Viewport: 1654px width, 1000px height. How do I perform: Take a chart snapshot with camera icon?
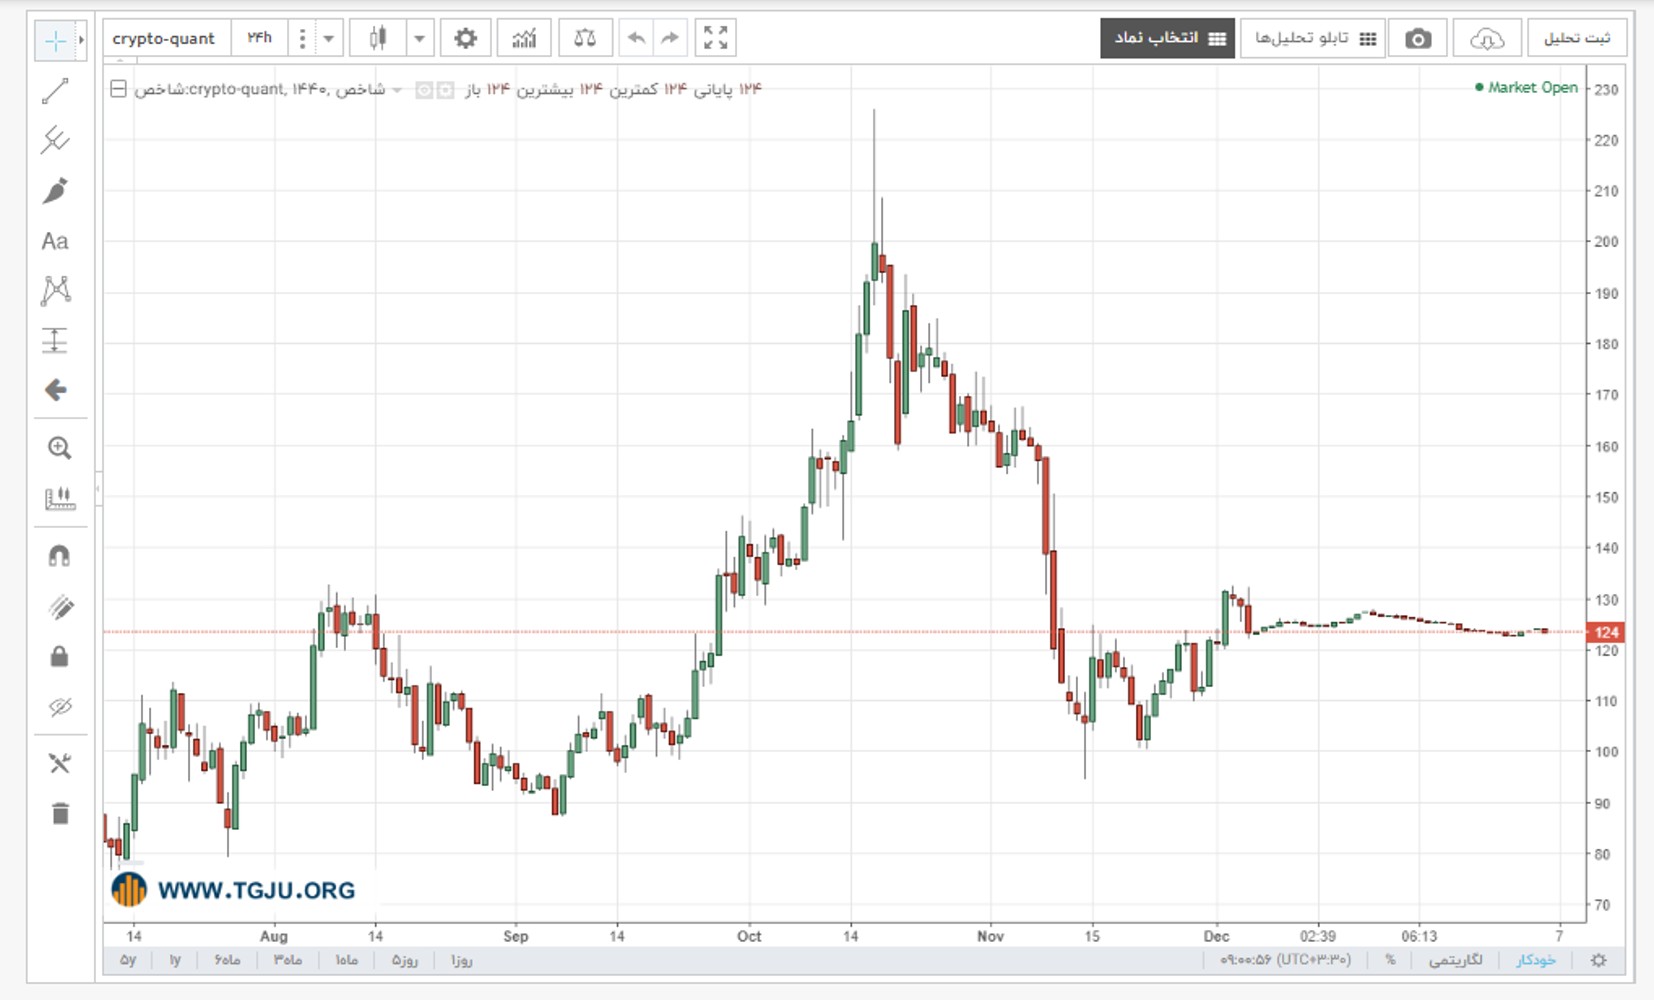coord(1418,38)
